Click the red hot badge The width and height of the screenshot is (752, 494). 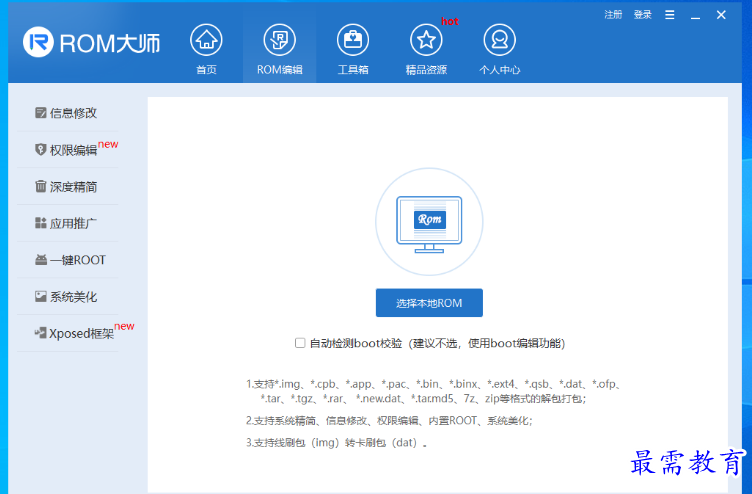(x=450, y=22)
